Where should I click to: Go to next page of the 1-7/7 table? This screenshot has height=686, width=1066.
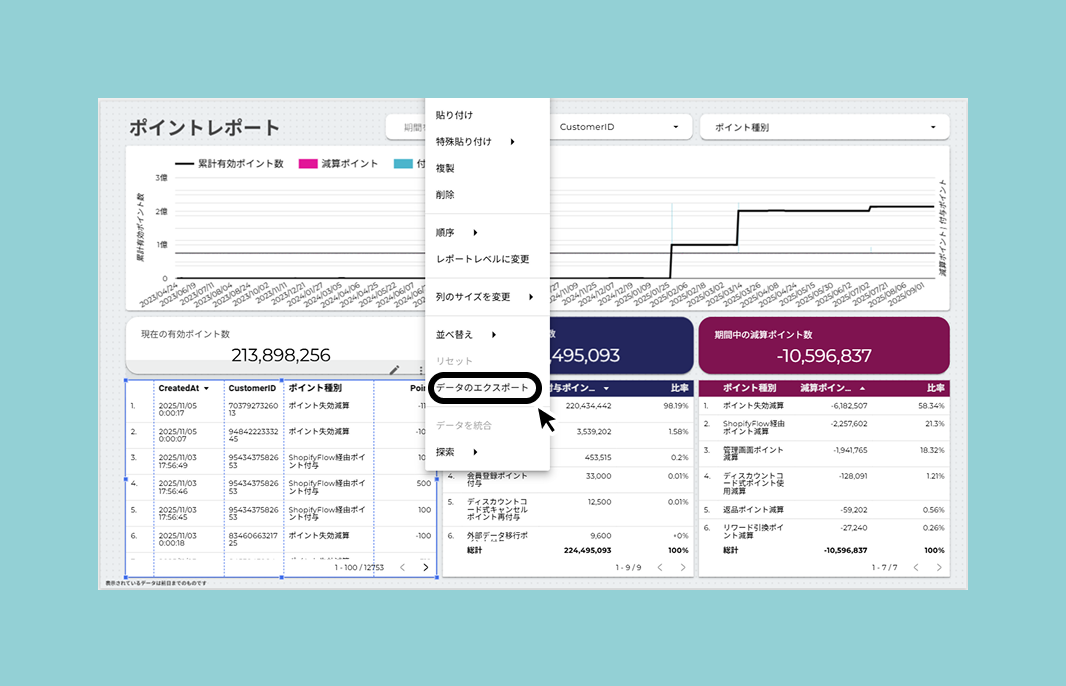(939, 567)
